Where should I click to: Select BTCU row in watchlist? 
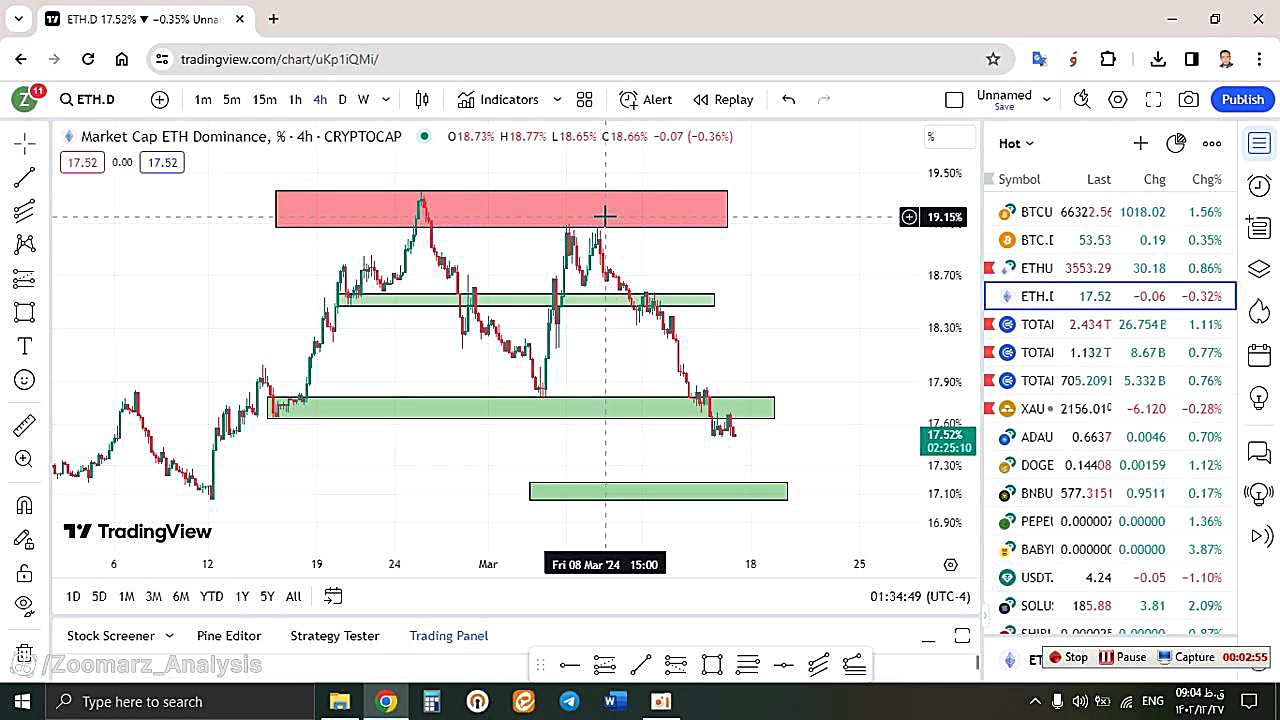(x=1110, y=212)
